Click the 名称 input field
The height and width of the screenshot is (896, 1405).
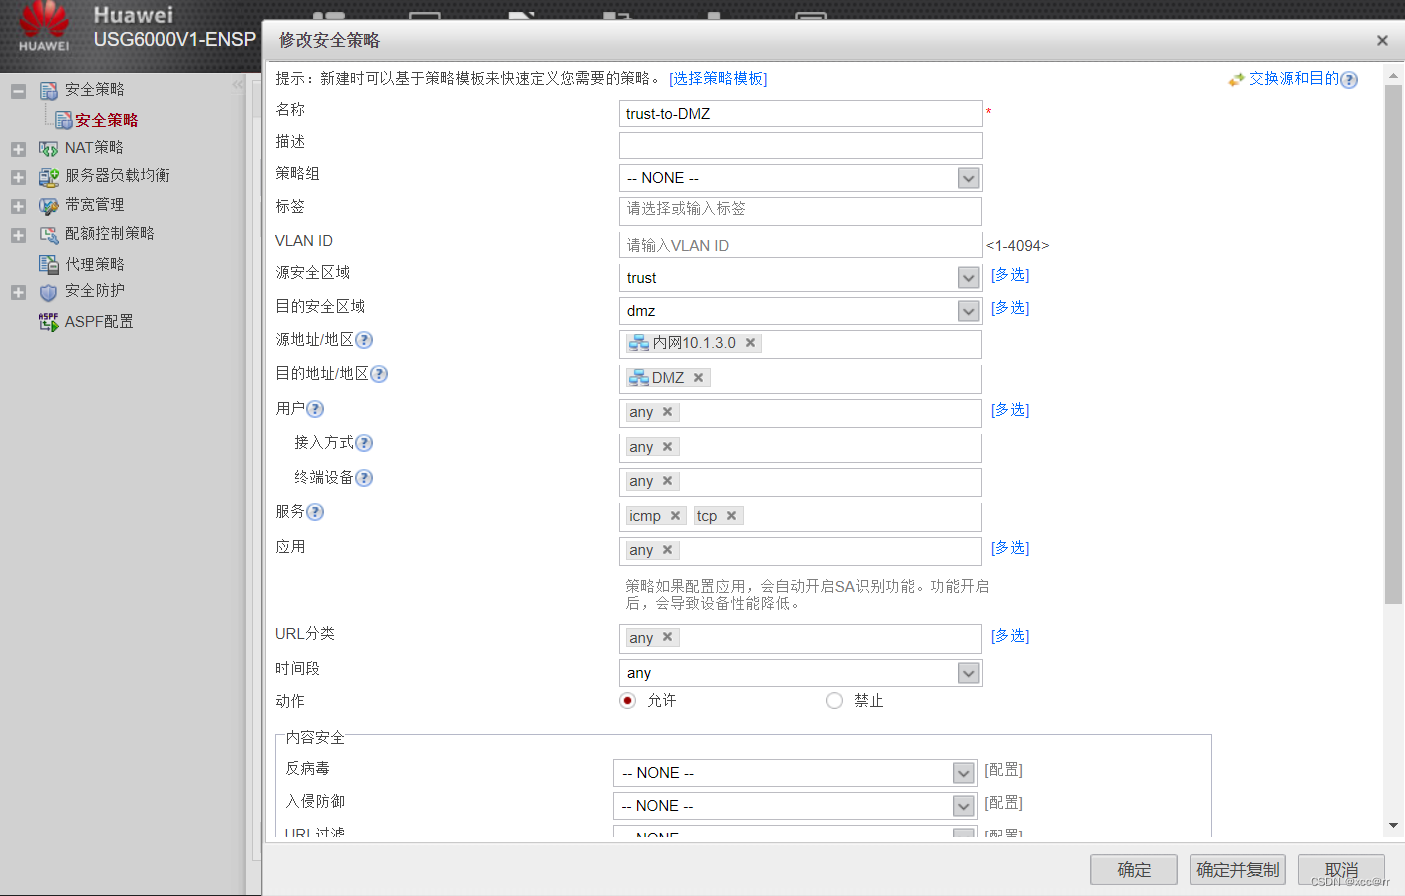tap(801, 114)
